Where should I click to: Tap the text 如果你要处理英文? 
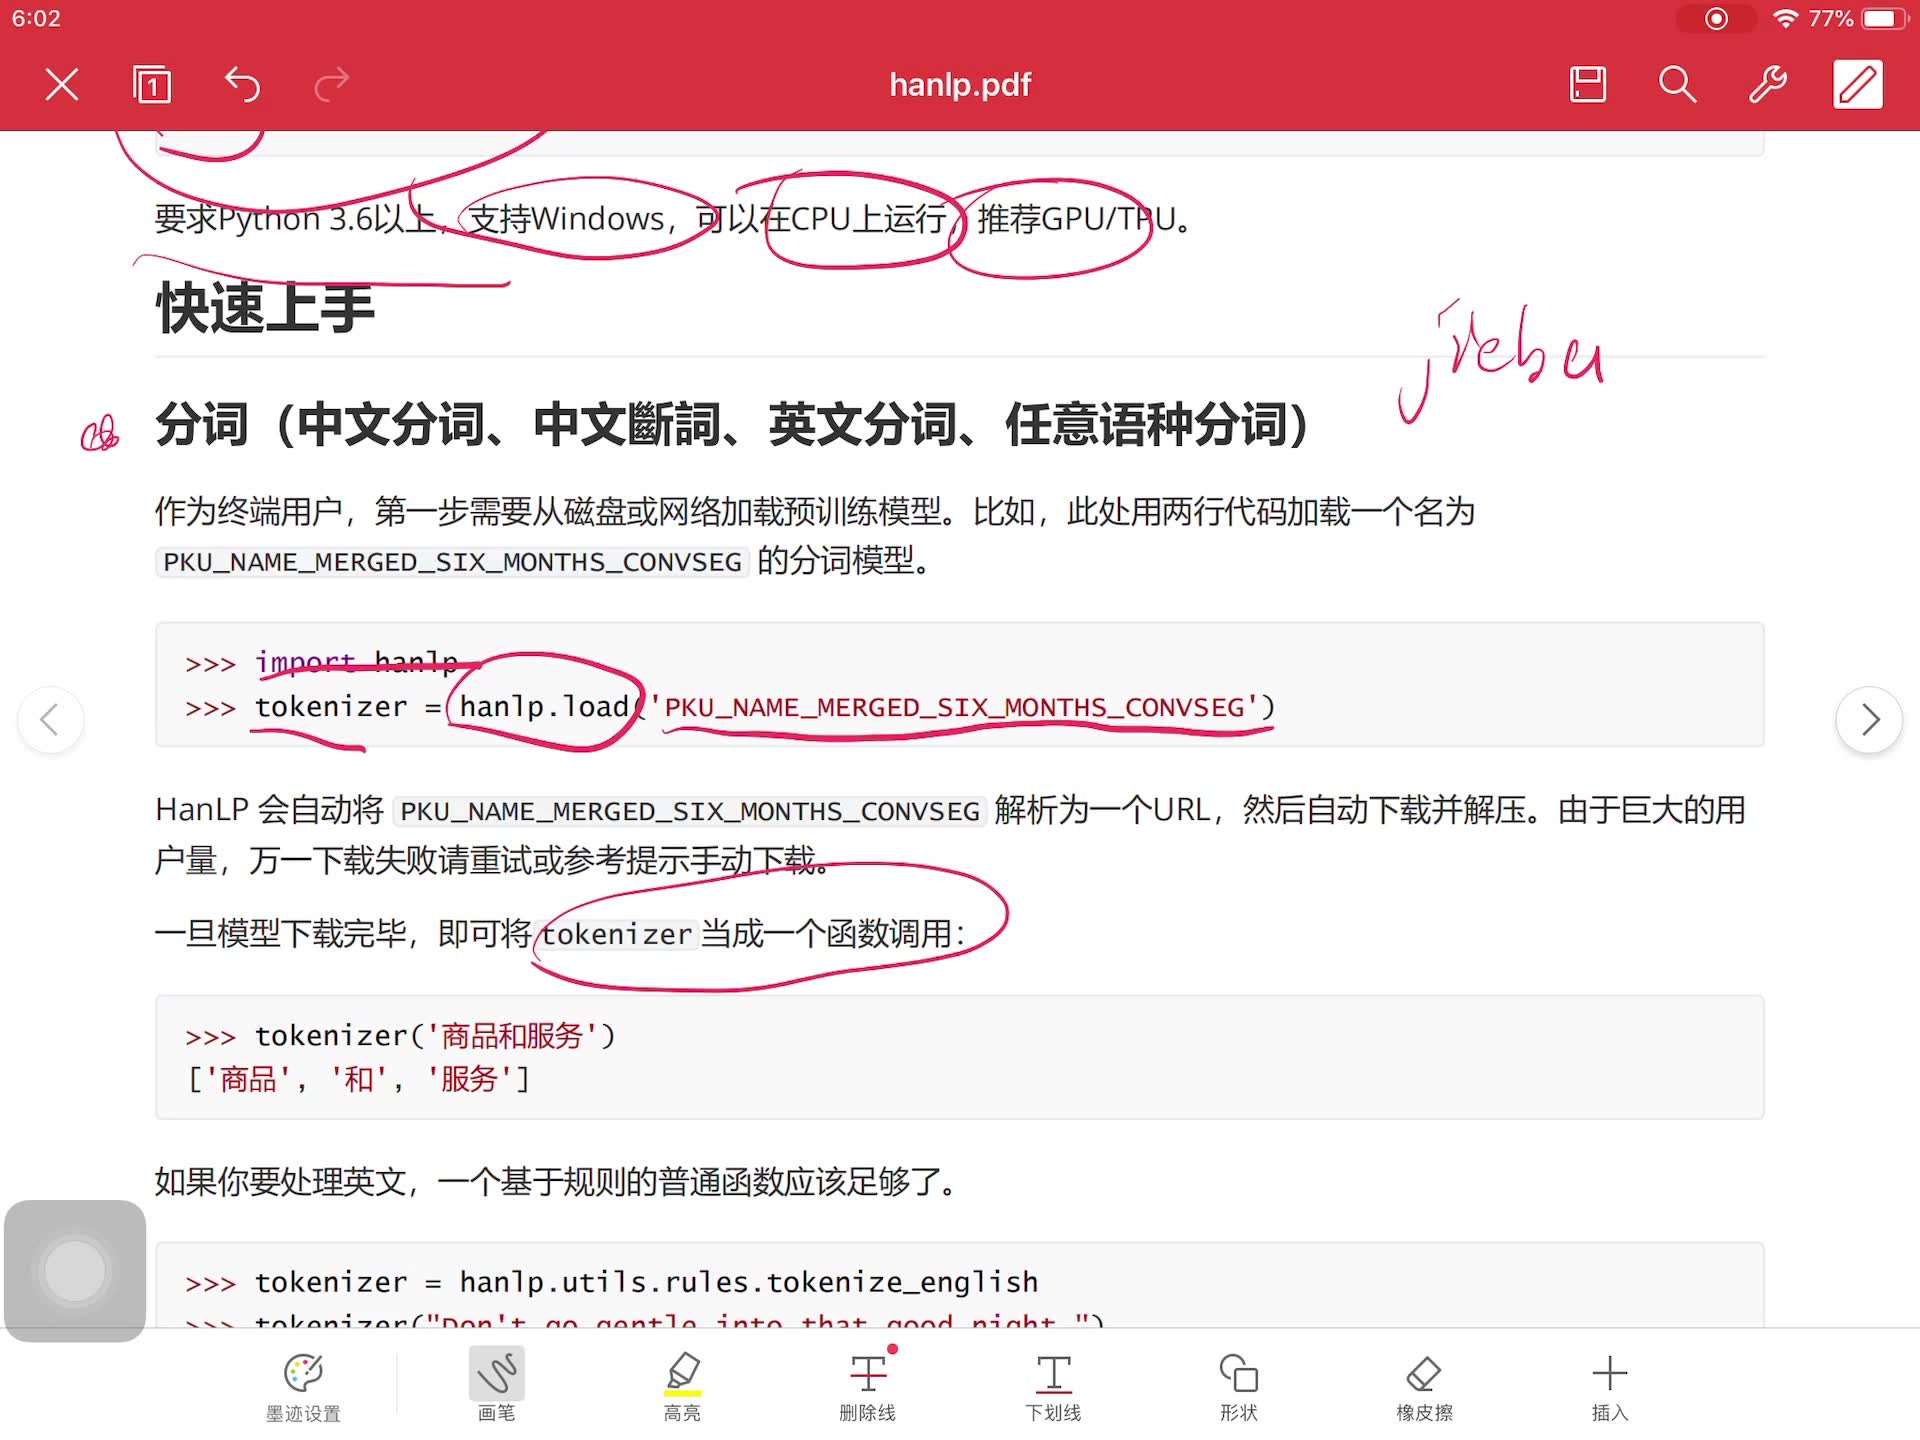point(279,1182)
